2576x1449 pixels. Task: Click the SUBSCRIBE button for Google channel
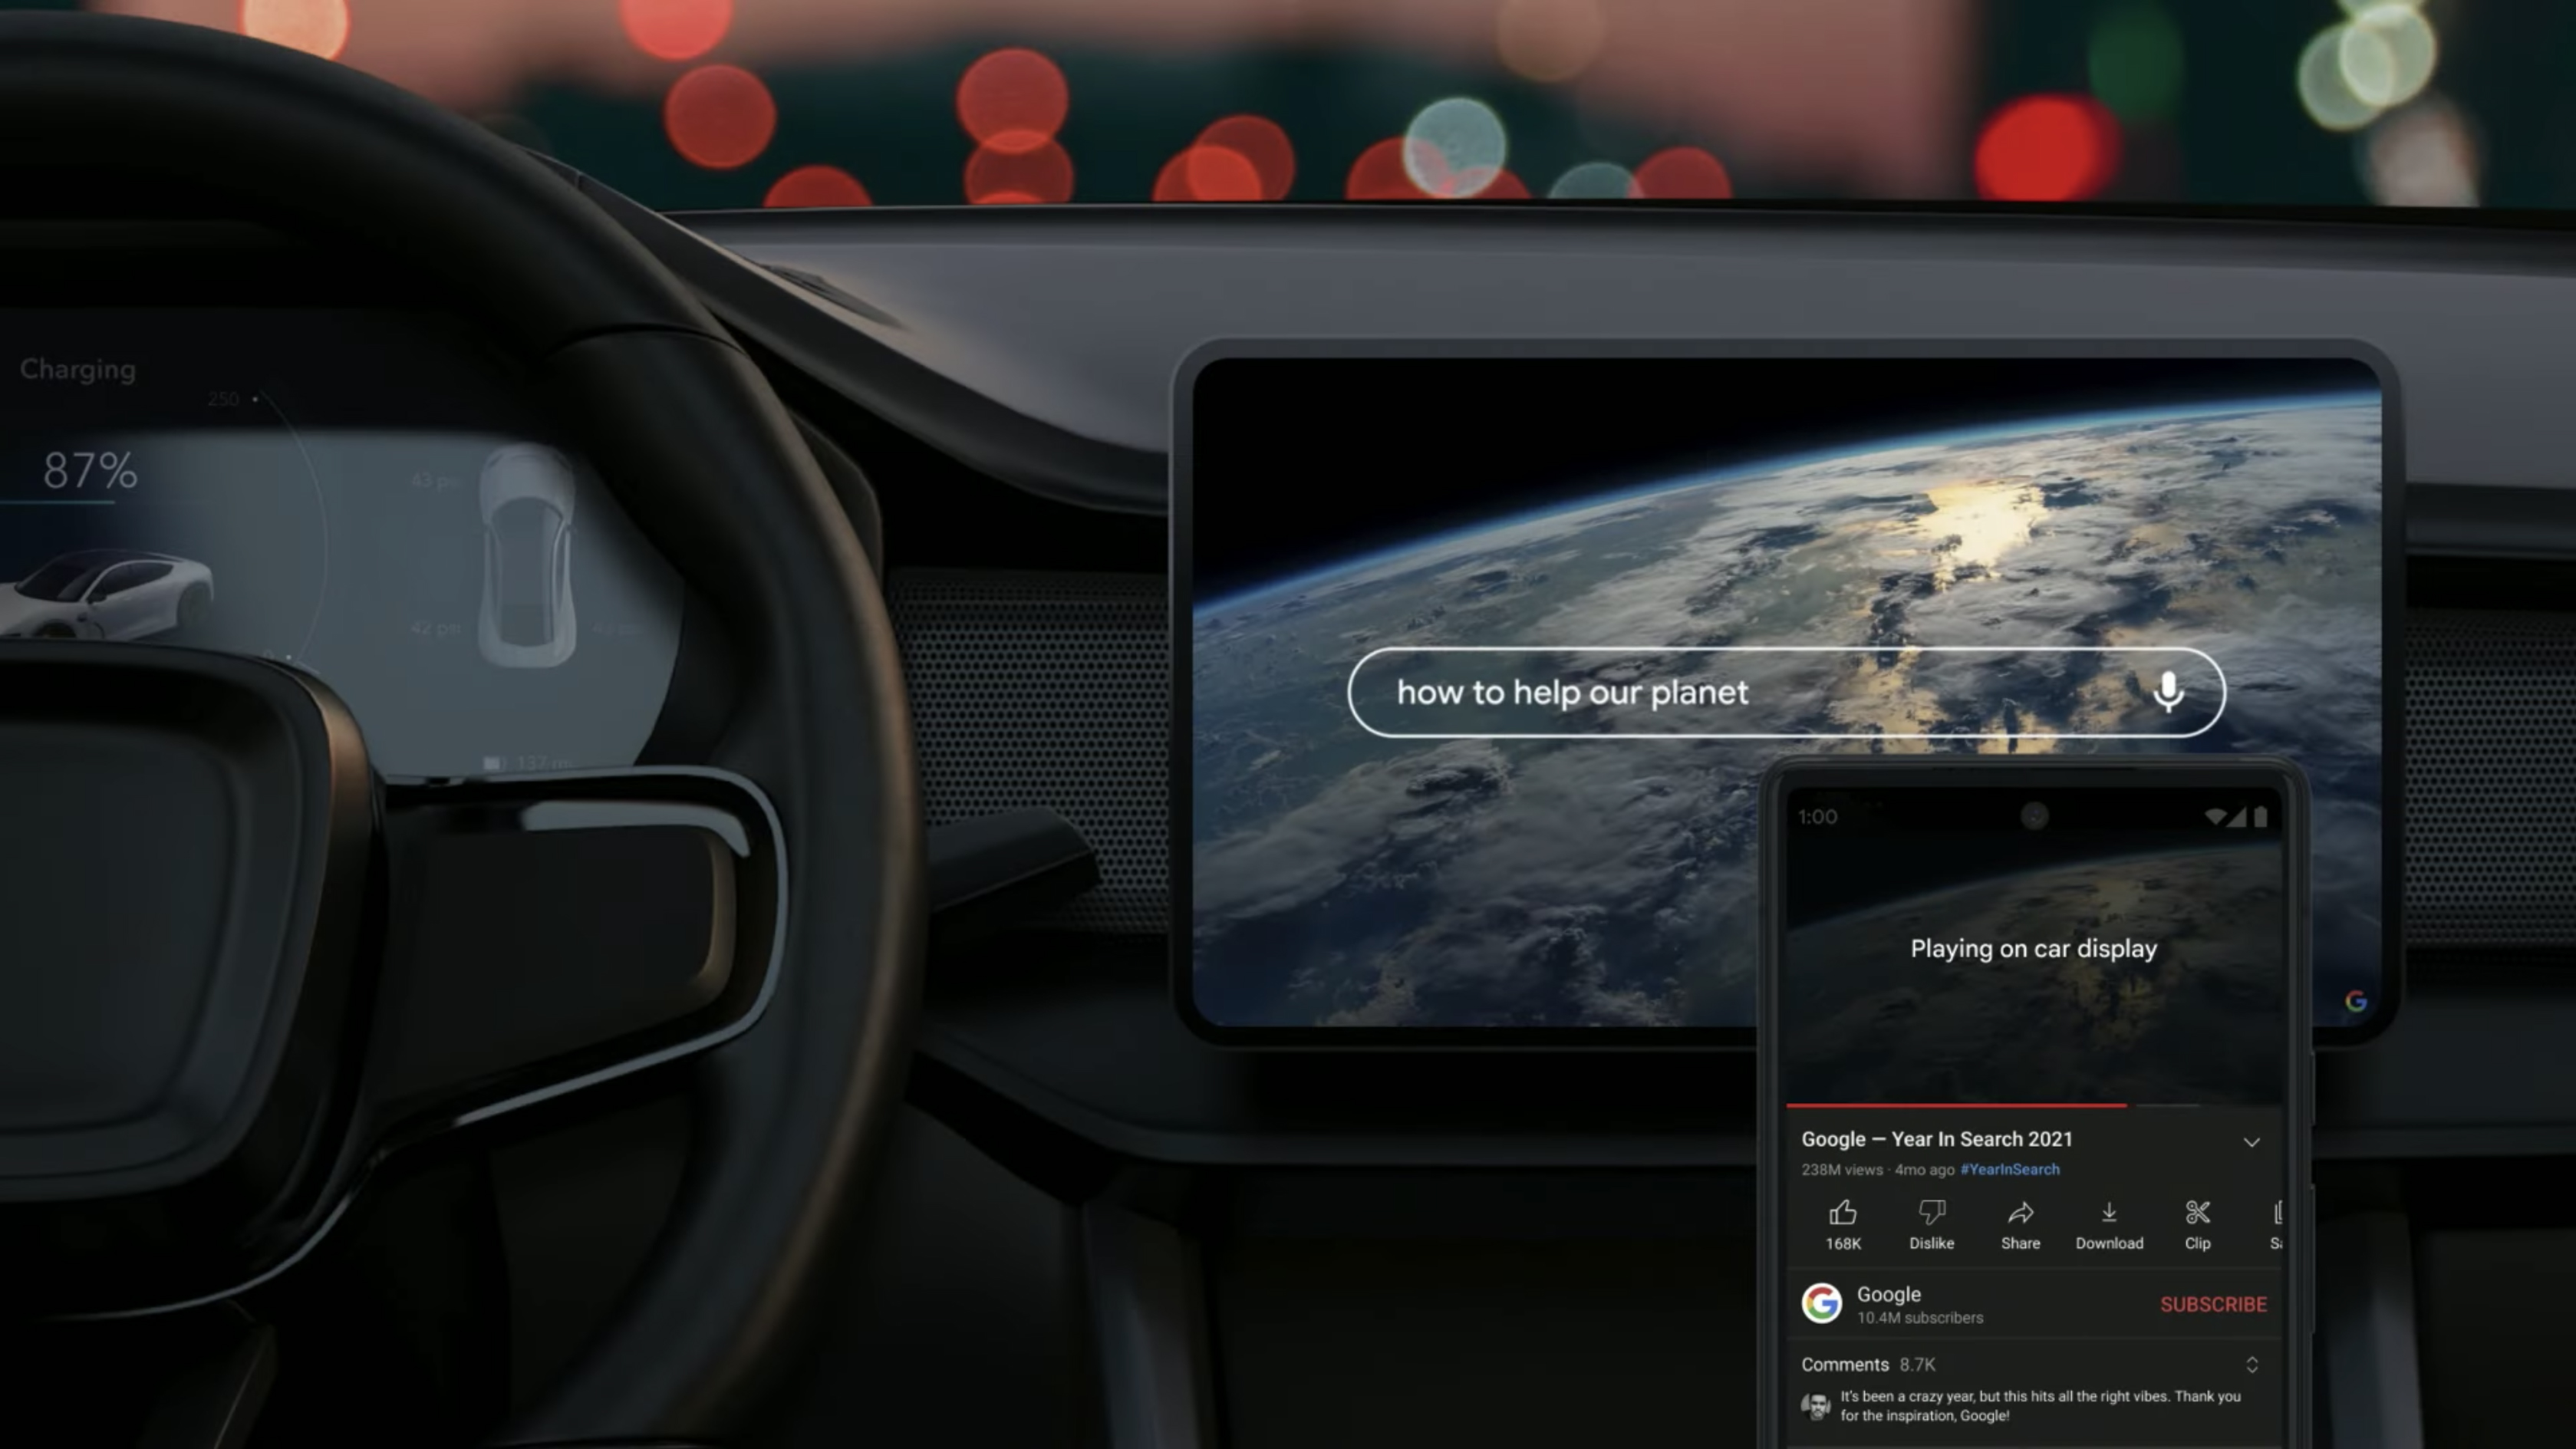(x=2213, y=1304)
